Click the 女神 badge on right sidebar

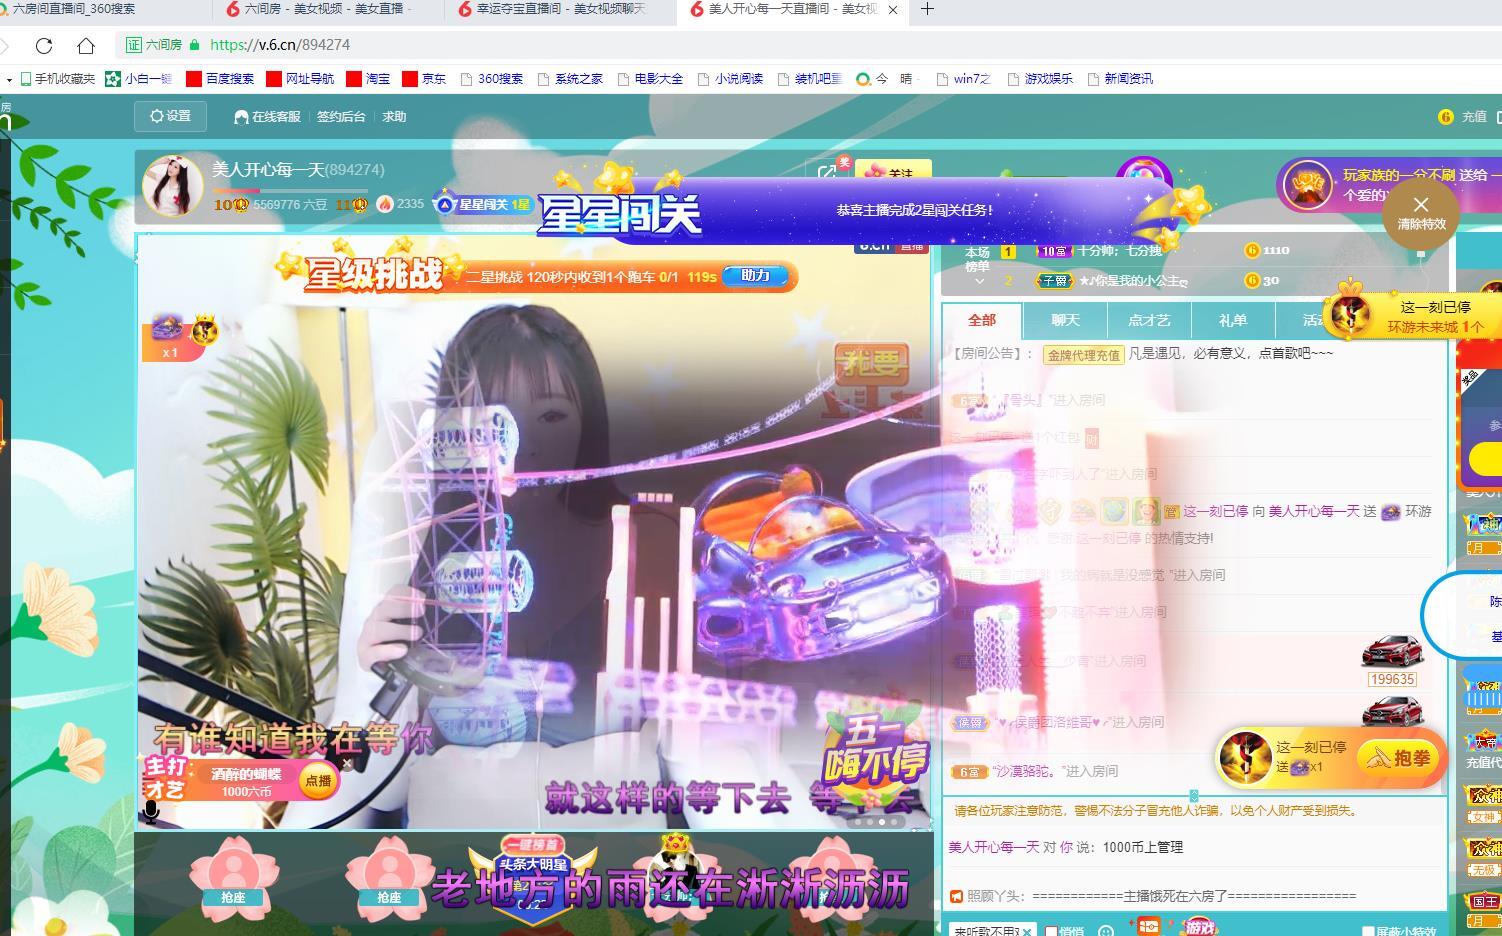click(x=1485, y=817)
